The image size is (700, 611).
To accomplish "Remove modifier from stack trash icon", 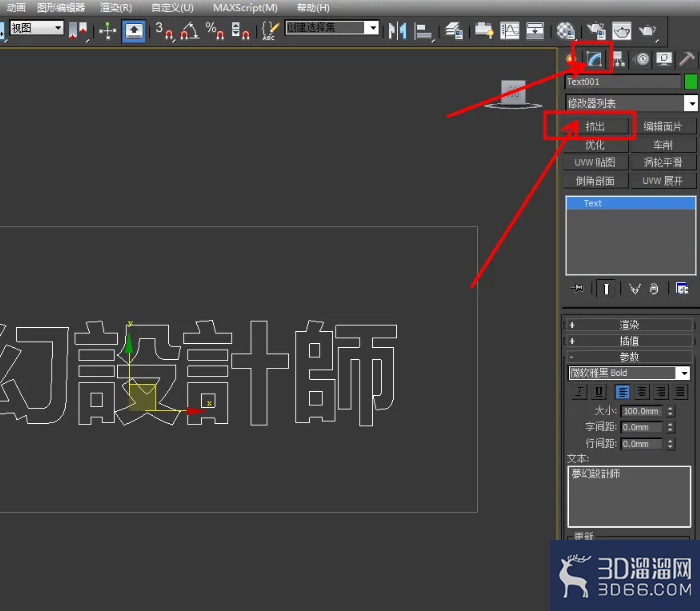I will click(654, 289).
